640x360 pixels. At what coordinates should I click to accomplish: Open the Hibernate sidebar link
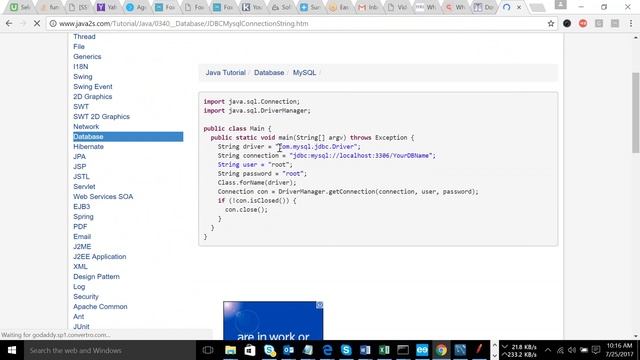88,147
